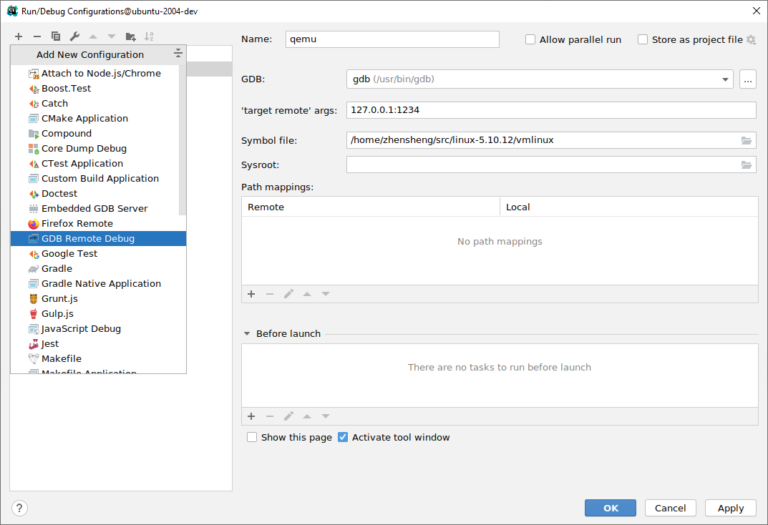Screen dimensions: 768x525
Task: Add a Before launch task with plus
Action: pyautogui.click(x=251, y=416)
